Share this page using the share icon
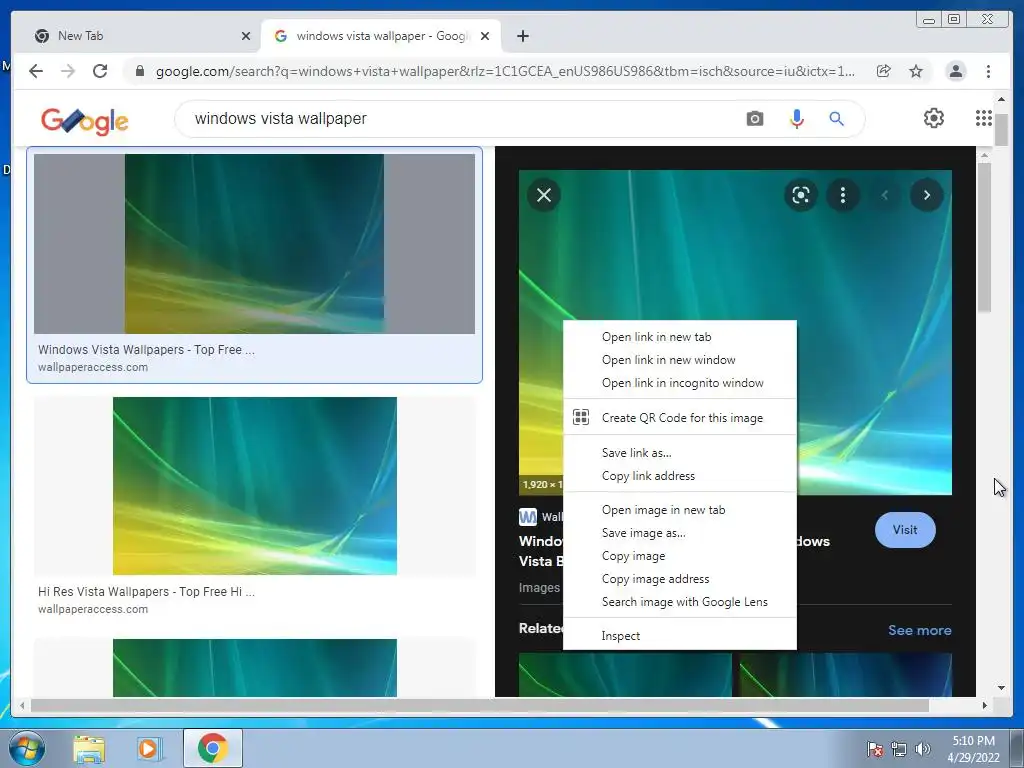Image resolution: width=1024 pixels, height=768 pixels. click(884, 71)
